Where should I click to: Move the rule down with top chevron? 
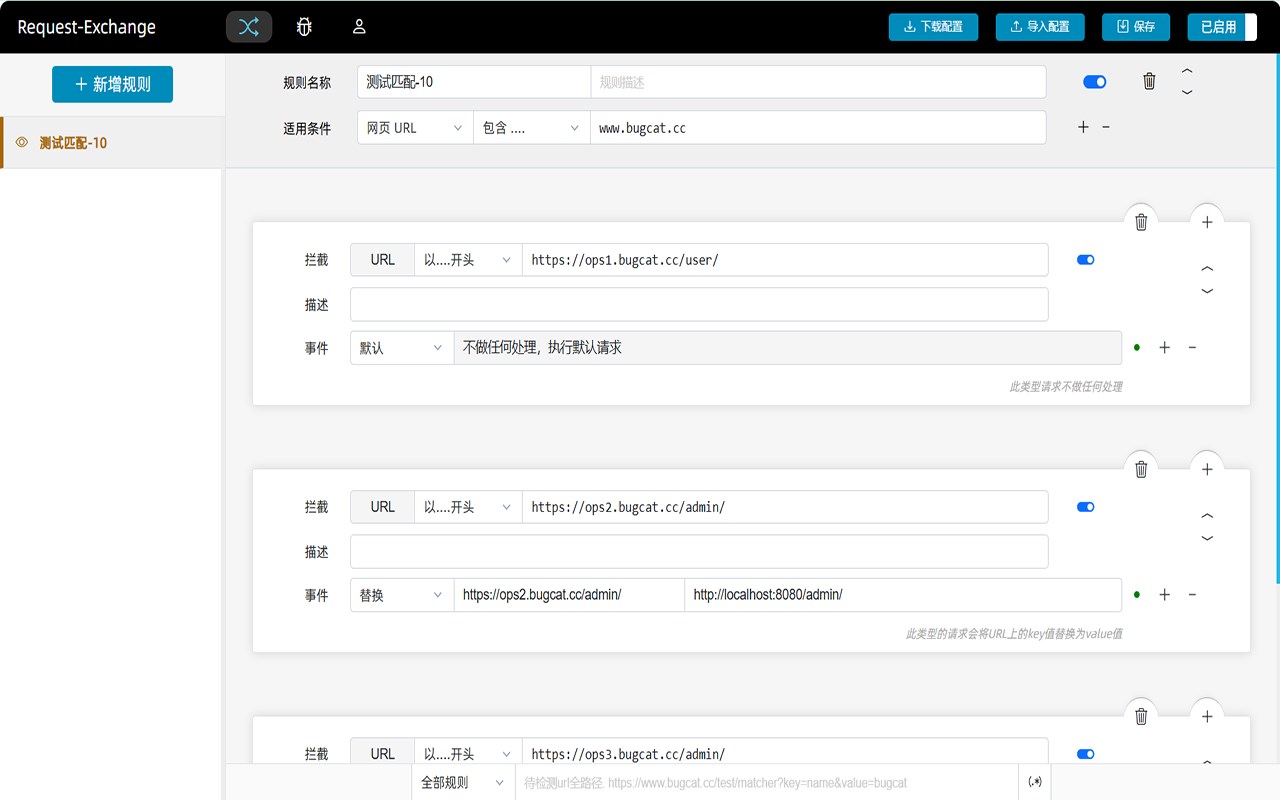point(1187,92)
